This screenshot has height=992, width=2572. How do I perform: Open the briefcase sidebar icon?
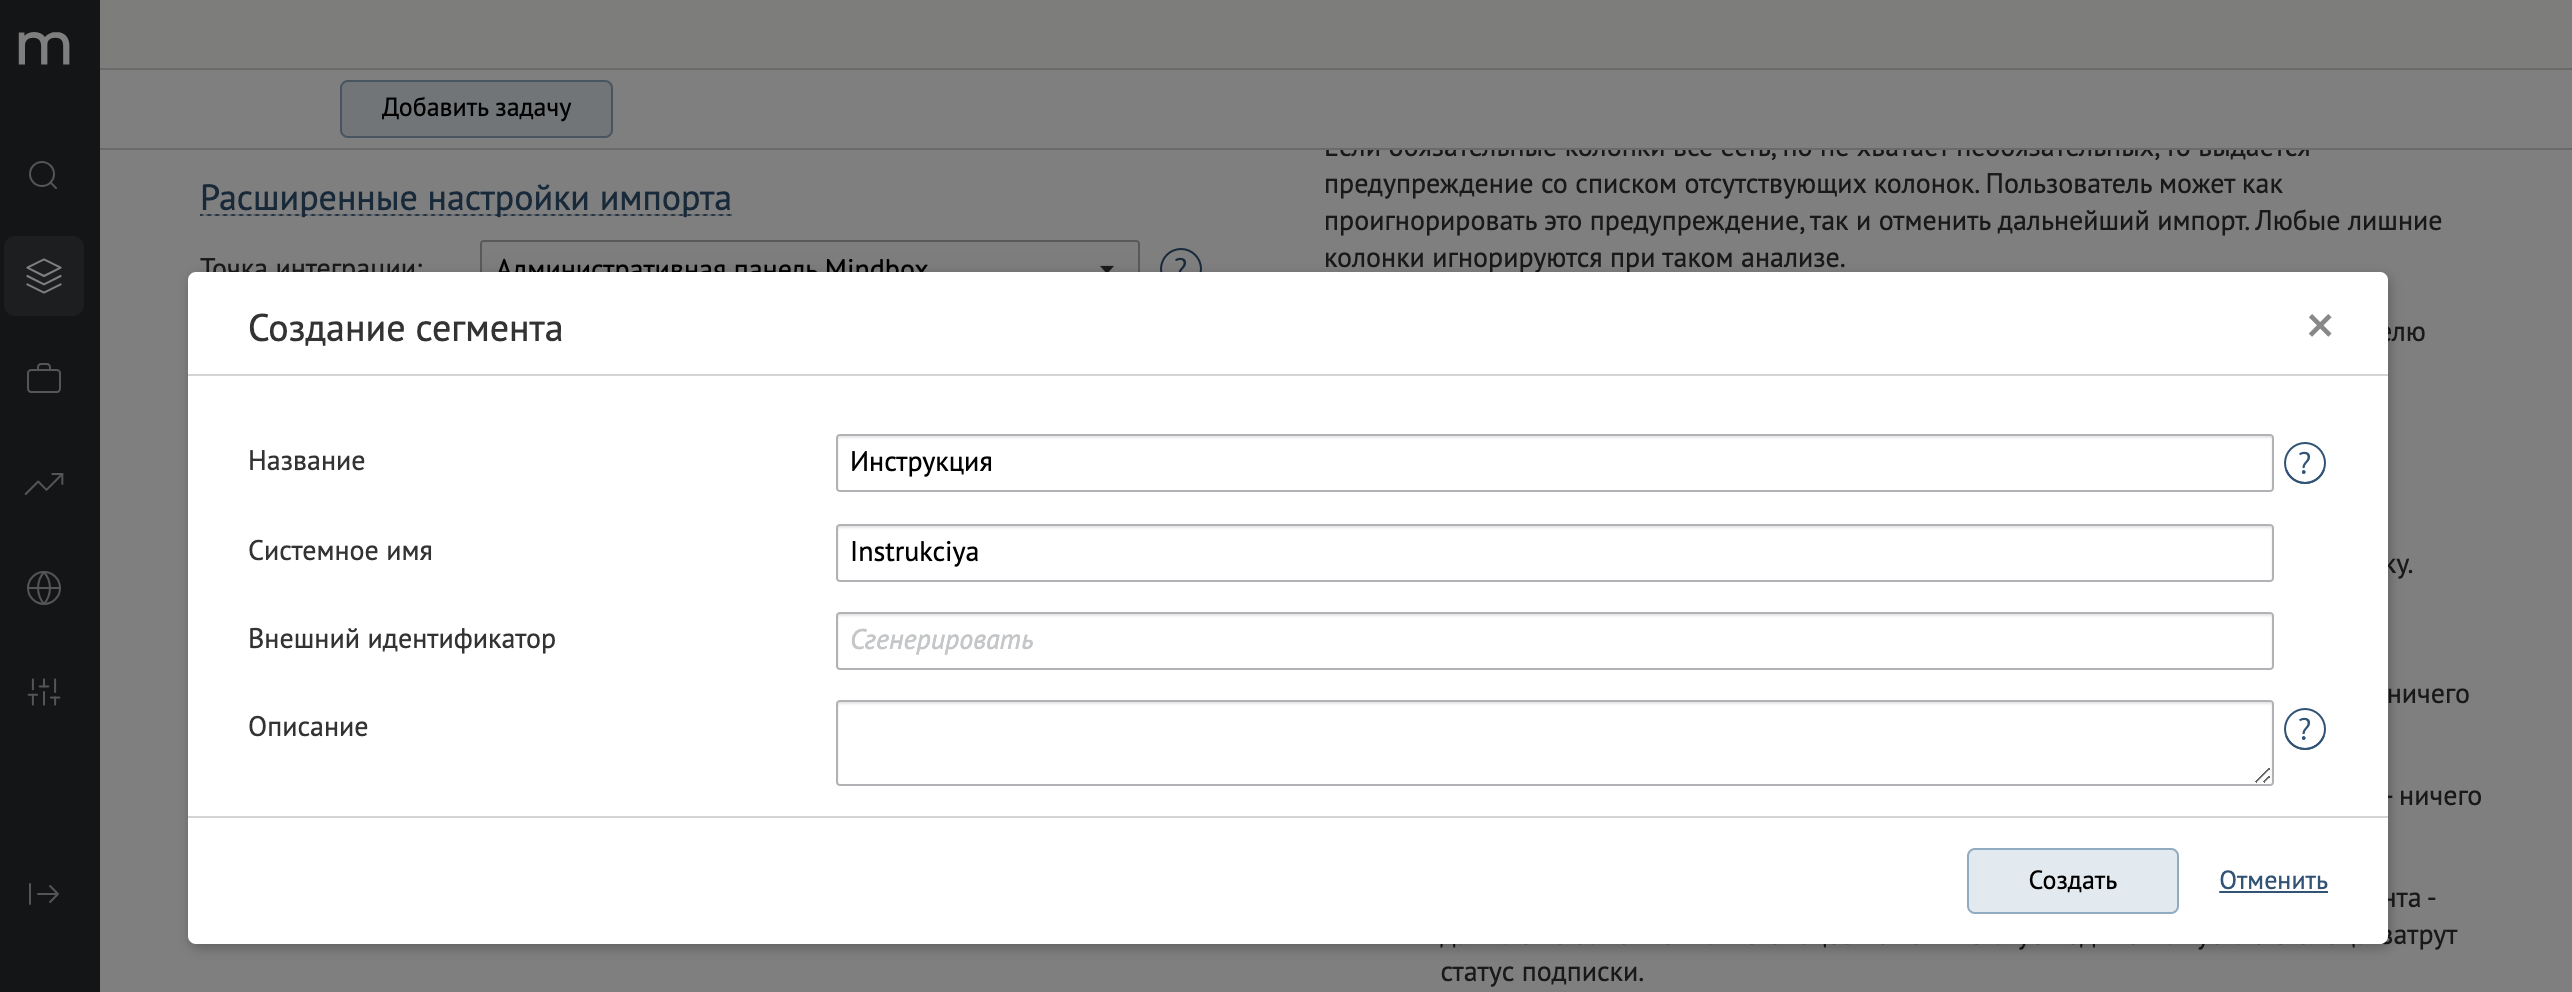[x=44, y=379]
